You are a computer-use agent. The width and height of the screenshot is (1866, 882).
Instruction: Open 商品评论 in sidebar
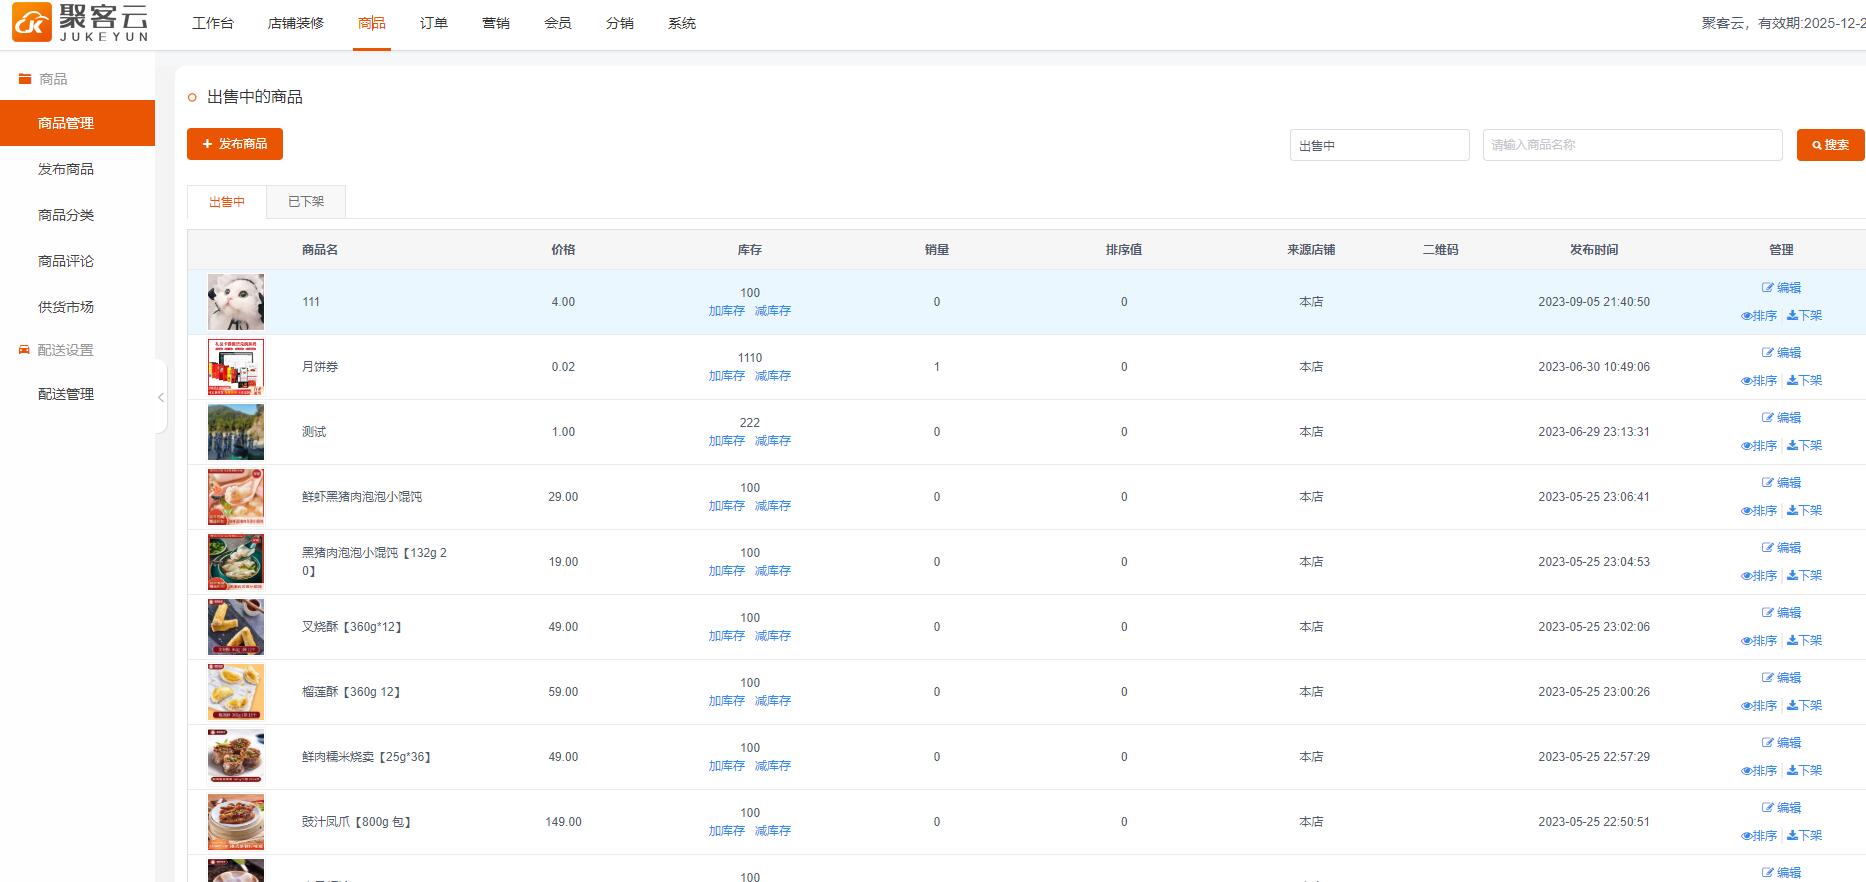(x=66, y=261)
